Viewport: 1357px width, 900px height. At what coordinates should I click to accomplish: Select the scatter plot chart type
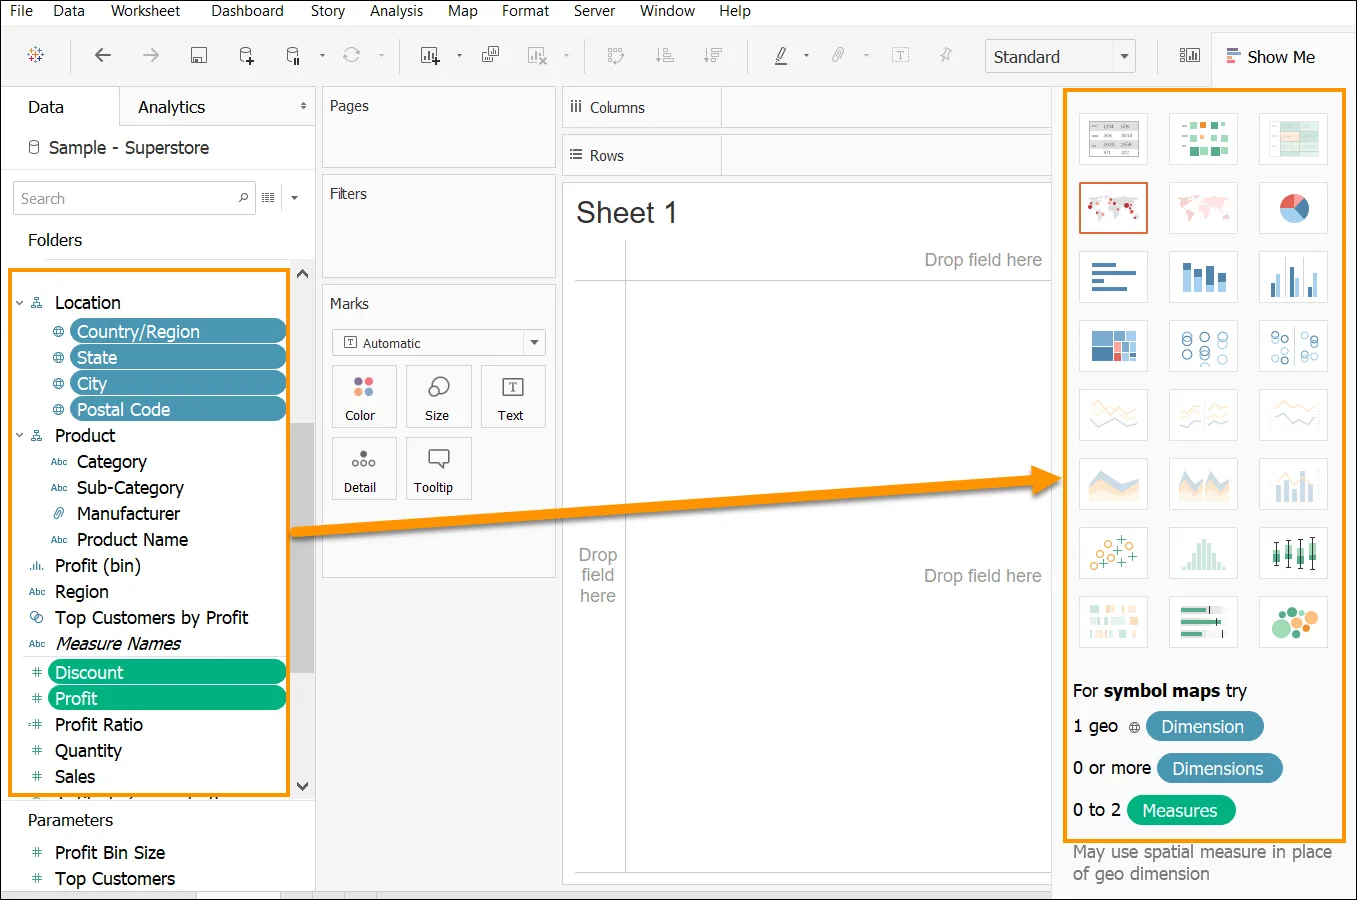point(1114,553)
